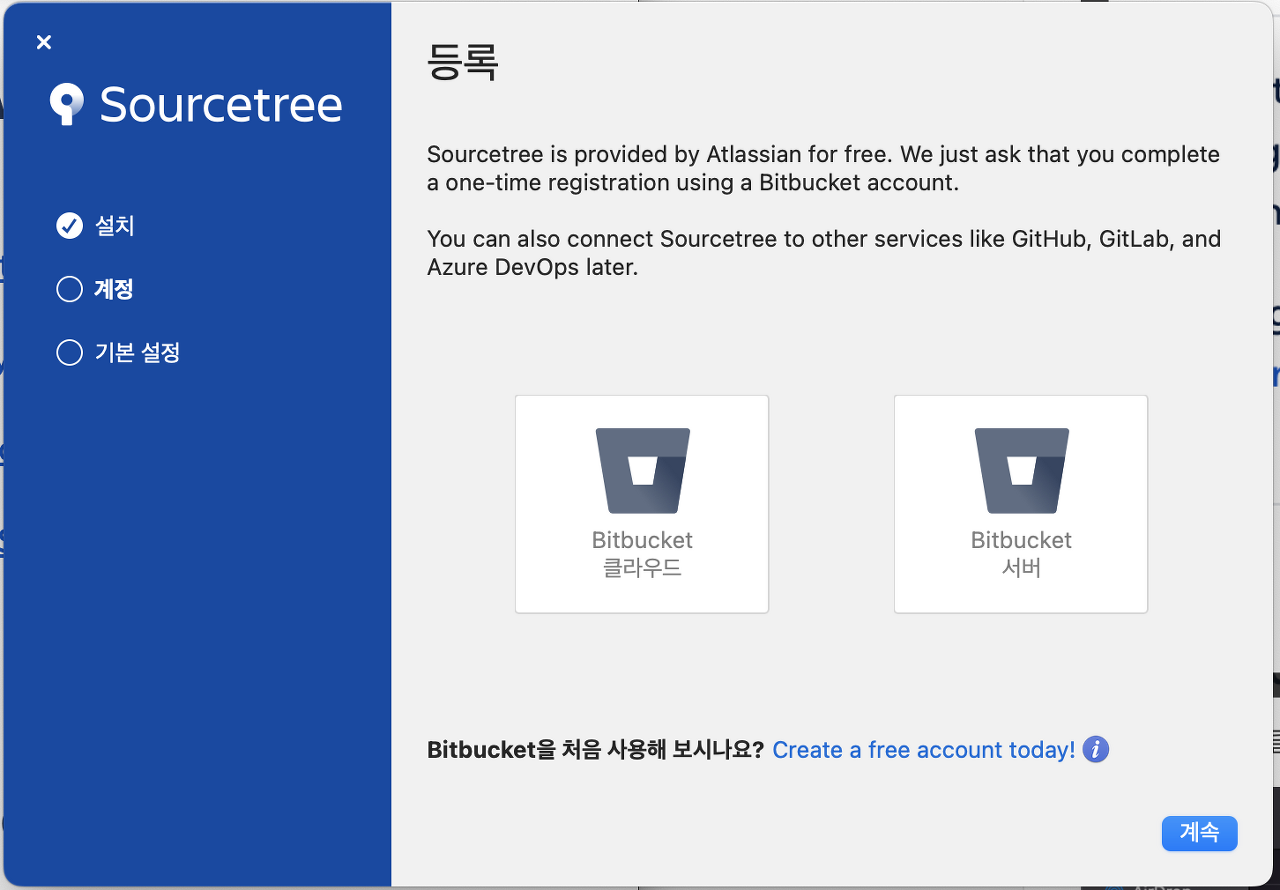Click the 기본 설정 step label
1280x890 pixels.
click(138, 352)
